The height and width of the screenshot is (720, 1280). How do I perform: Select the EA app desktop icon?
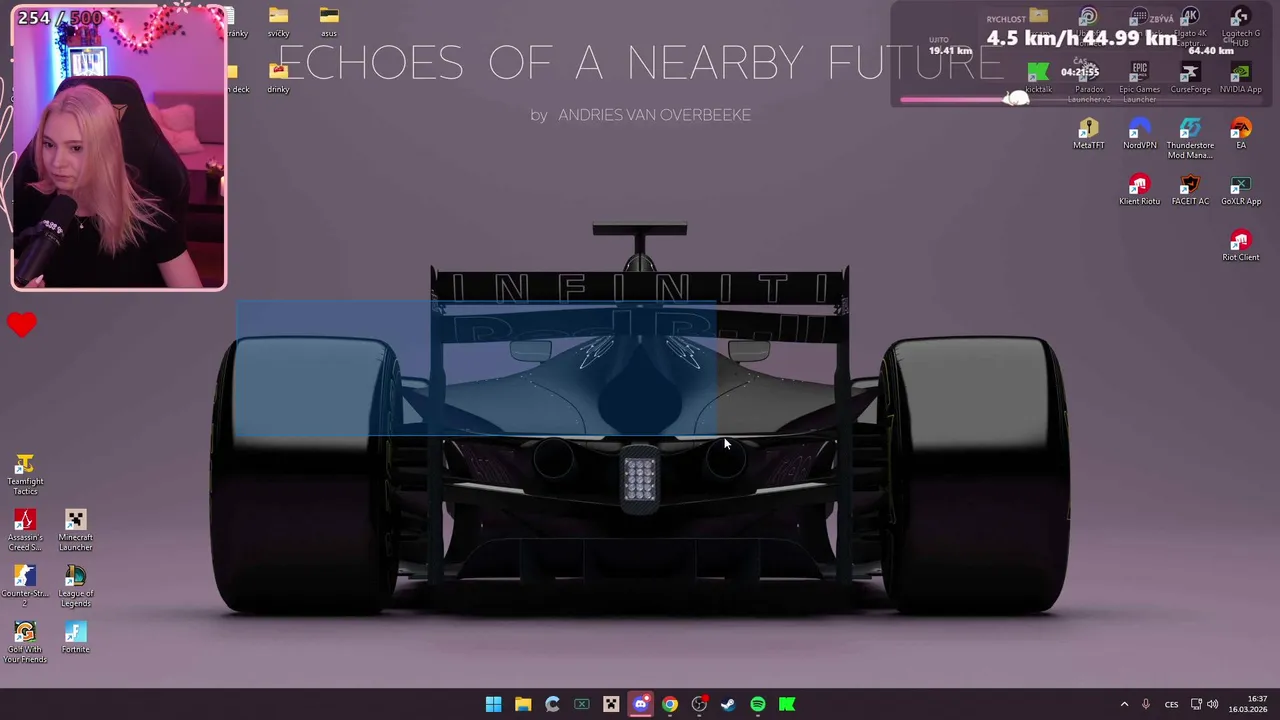[x=1240, y=134]
